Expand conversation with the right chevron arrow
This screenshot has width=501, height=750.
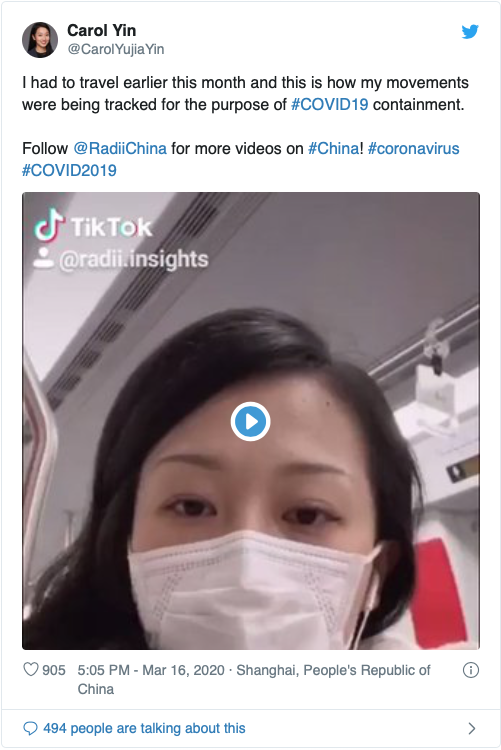(472, 728)
